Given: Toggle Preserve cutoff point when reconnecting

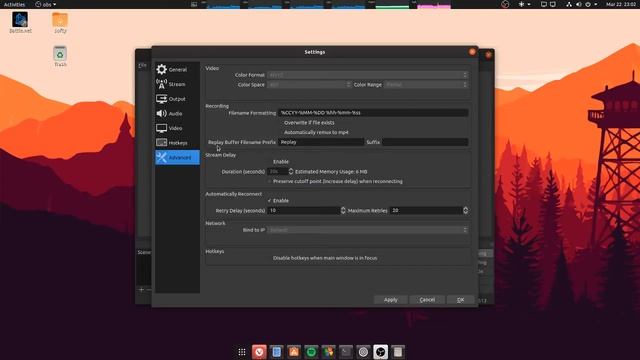Looking at the screenshot, I should pyautogui.click(x=335, y=181).
